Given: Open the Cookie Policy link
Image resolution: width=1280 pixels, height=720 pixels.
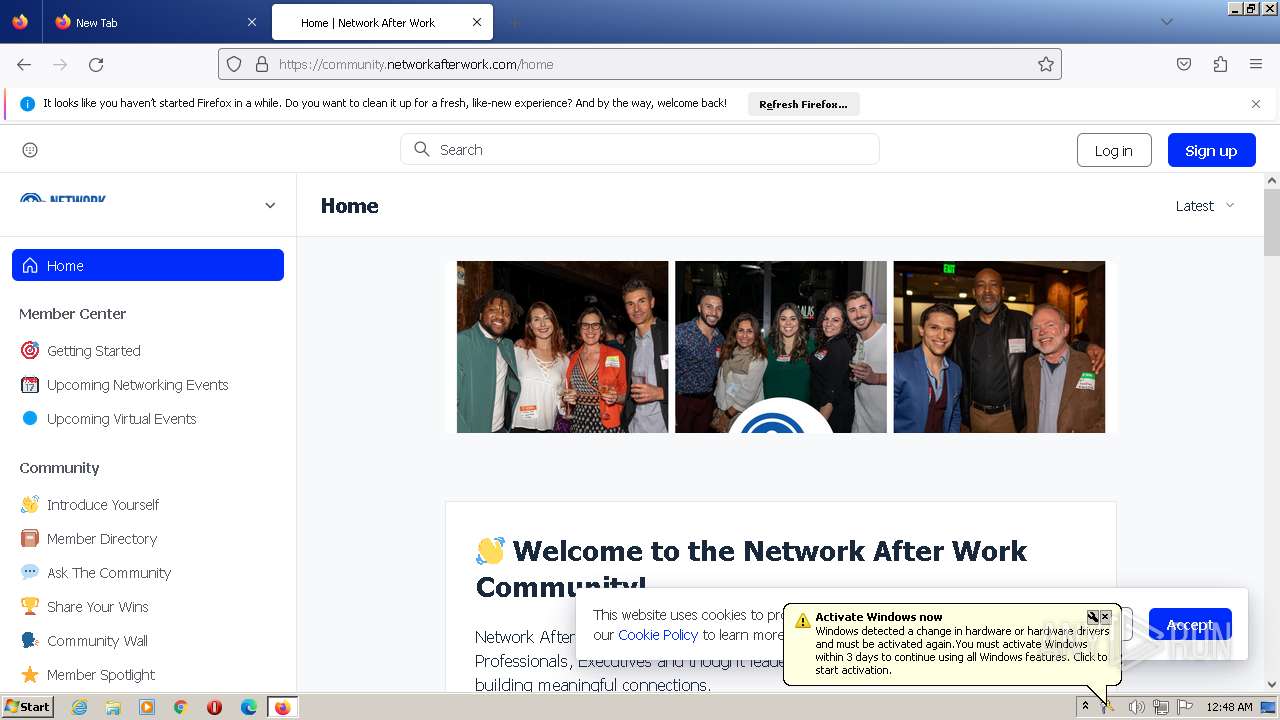Looking at the screenshot, I should point(658,635).
